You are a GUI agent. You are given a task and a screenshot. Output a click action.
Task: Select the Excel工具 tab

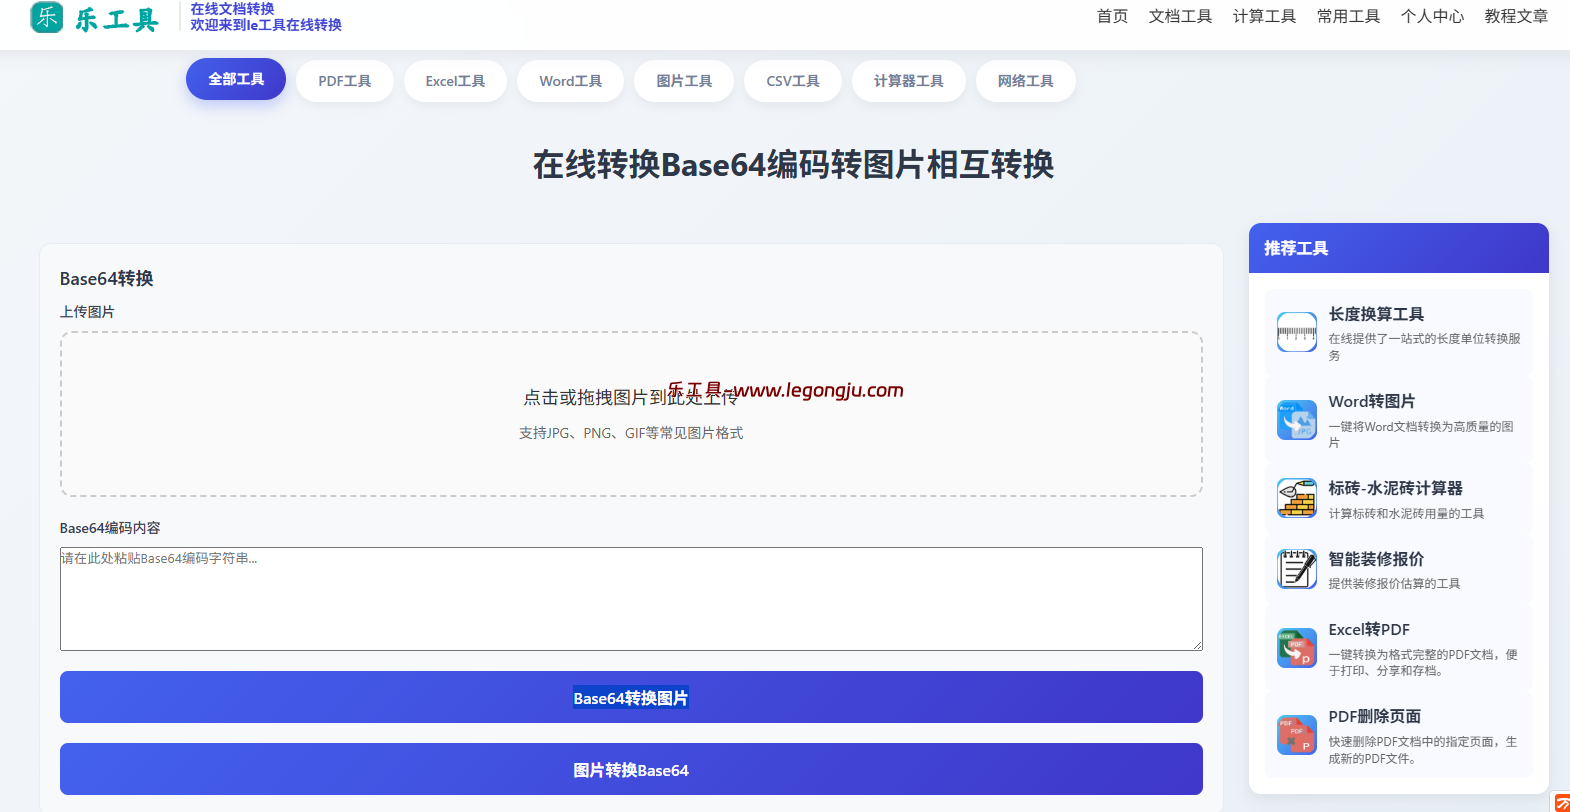tap(455, 81)
